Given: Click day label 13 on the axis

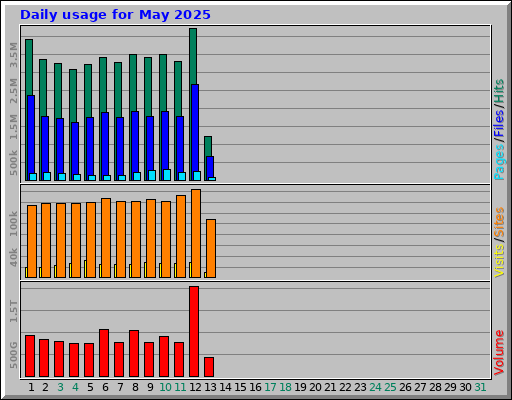Looking at the screenshot, I should (210, 387).
